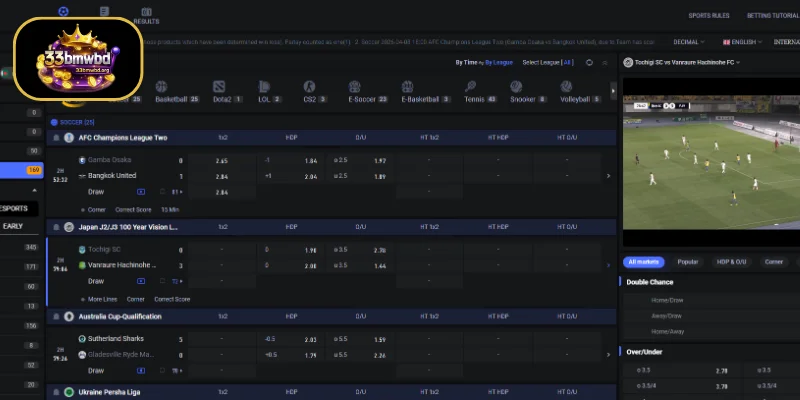Toggle favorite box in Tochigi SC Draw row

coord(162,281)
